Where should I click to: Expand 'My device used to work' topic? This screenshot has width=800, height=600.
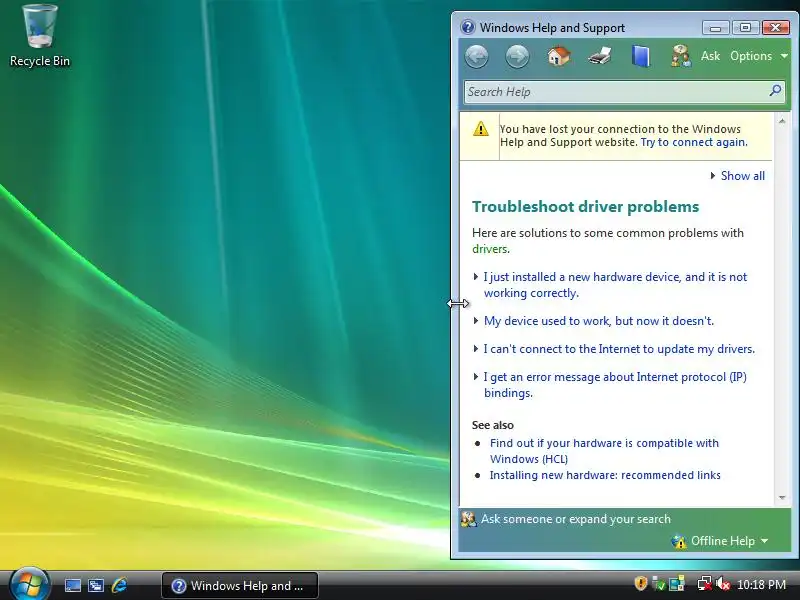pos(598,321)
